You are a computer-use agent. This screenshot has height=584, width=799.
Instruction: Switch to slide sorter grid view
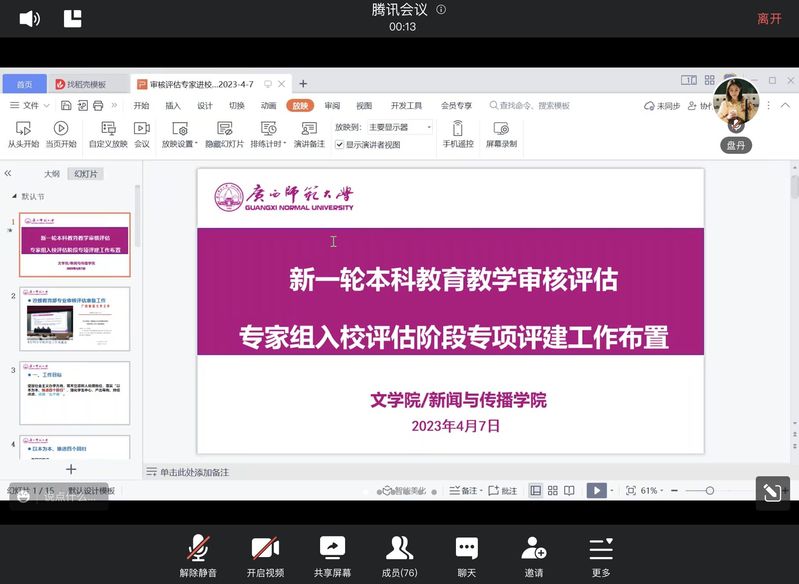tap(552, 491)
